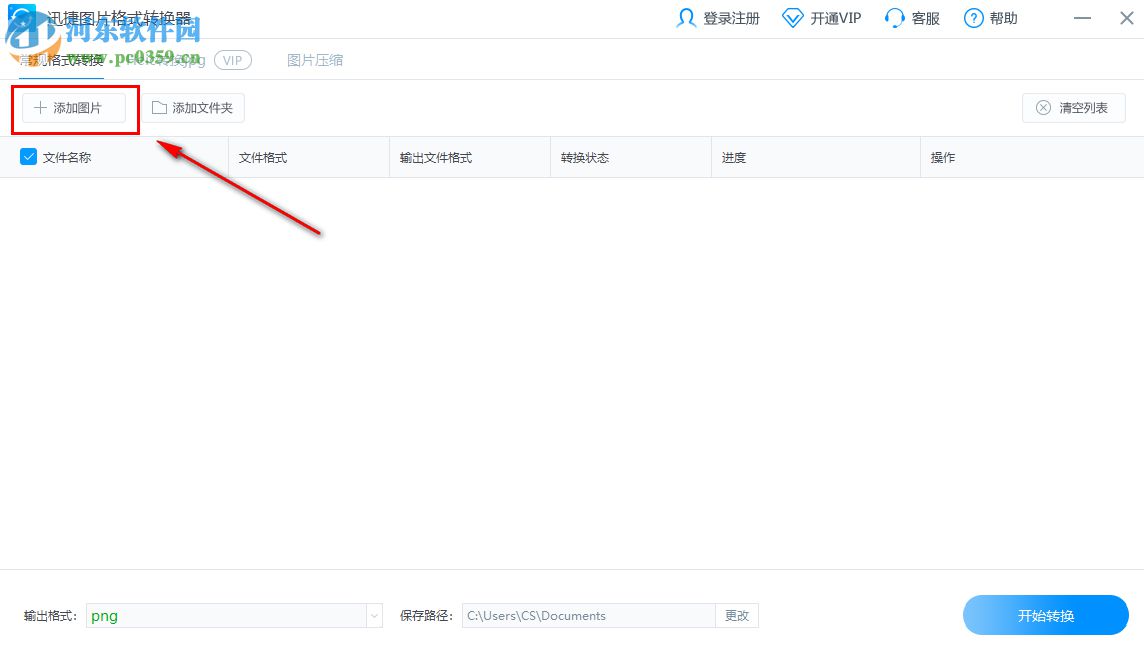Click the 帮助 help icon
Image resolution: width=1144 pixels, height=645 pixels.
pos(973,17)
